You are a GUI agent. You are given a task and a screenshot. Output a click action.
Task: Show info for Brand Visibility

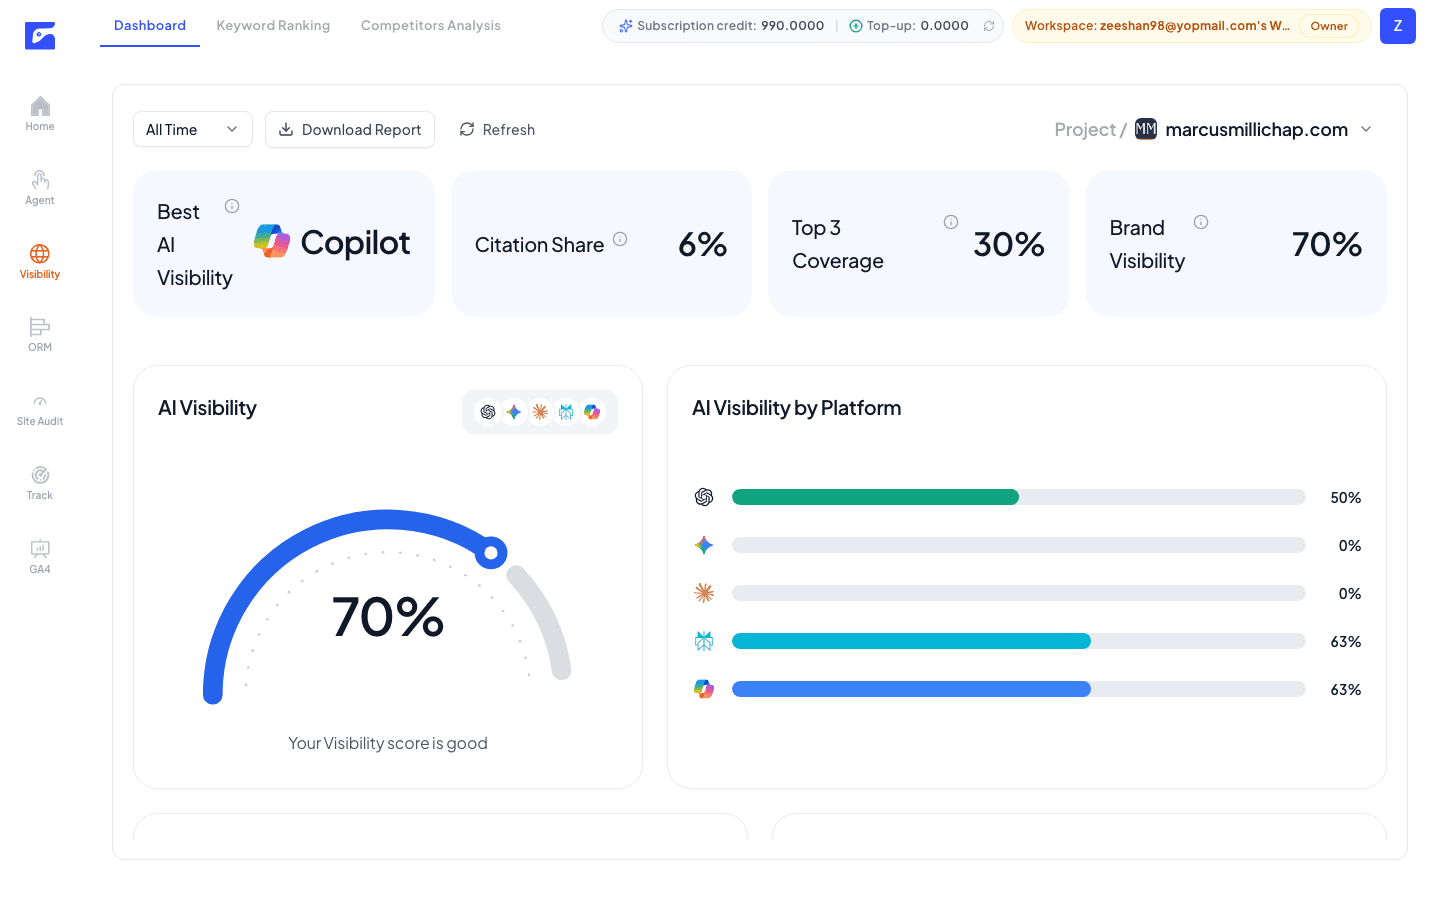pos(1201,222)
